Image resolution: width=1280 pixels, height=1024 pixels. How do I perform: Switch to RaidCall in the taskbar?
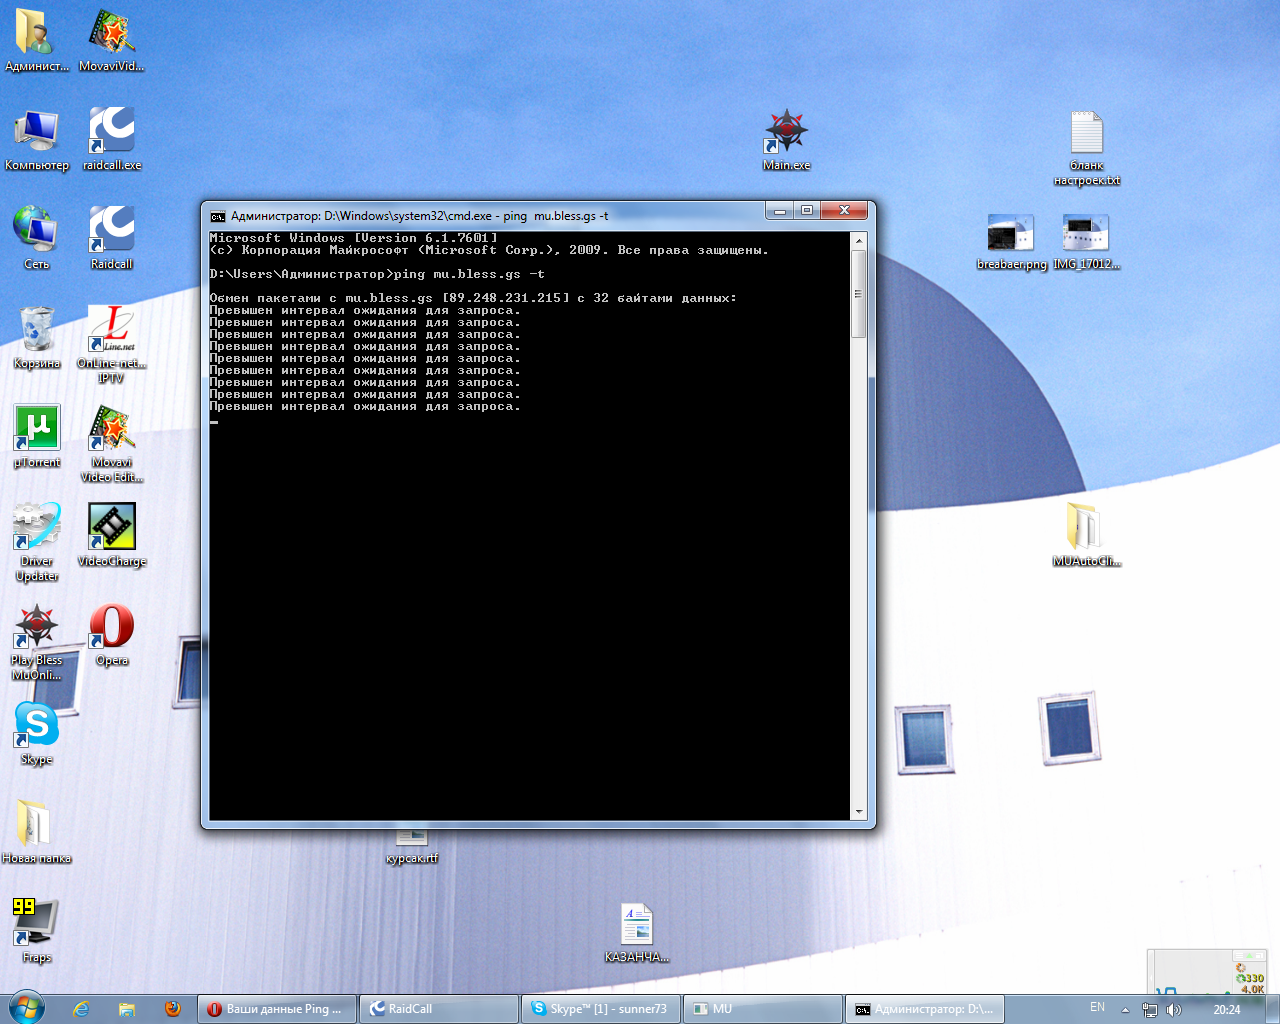pos(439,1009)
